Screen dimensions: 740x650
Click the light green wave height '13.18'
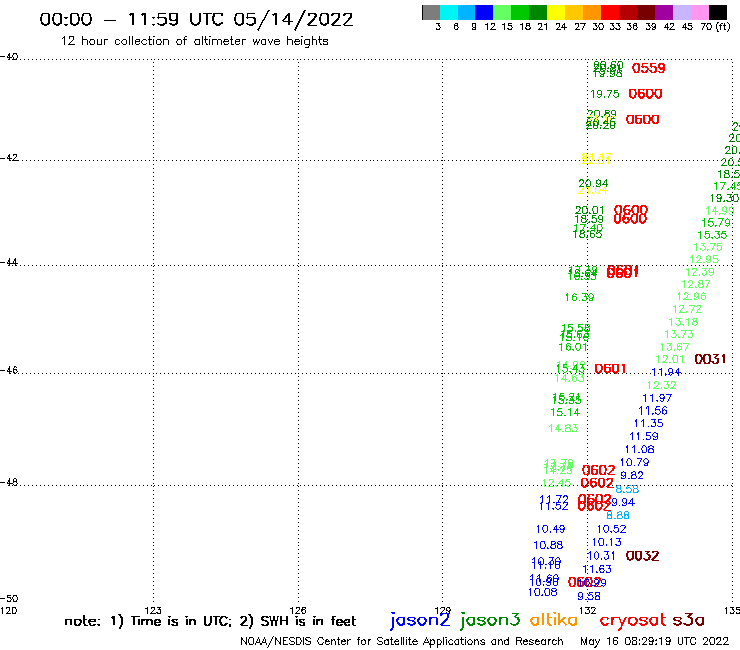tap(683, 322)
